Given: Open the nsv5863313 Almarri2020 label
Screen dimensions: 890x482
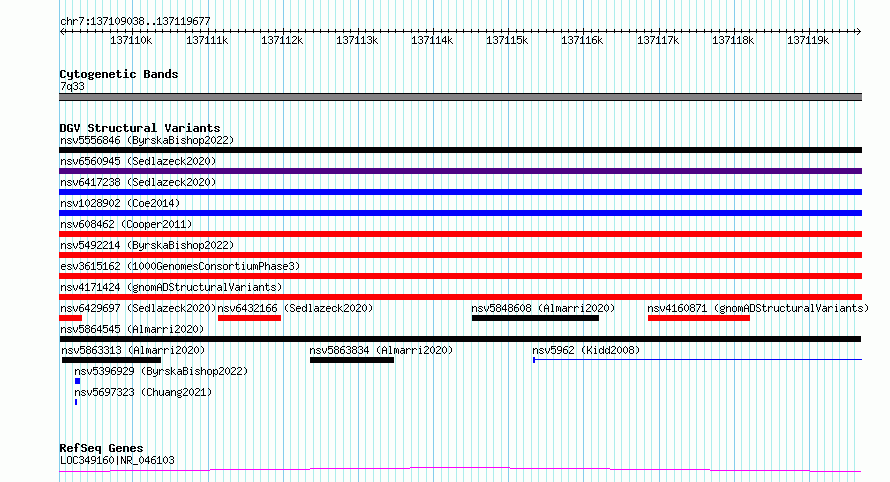Looking at the screenshot, I should click(x=133, y=350).
